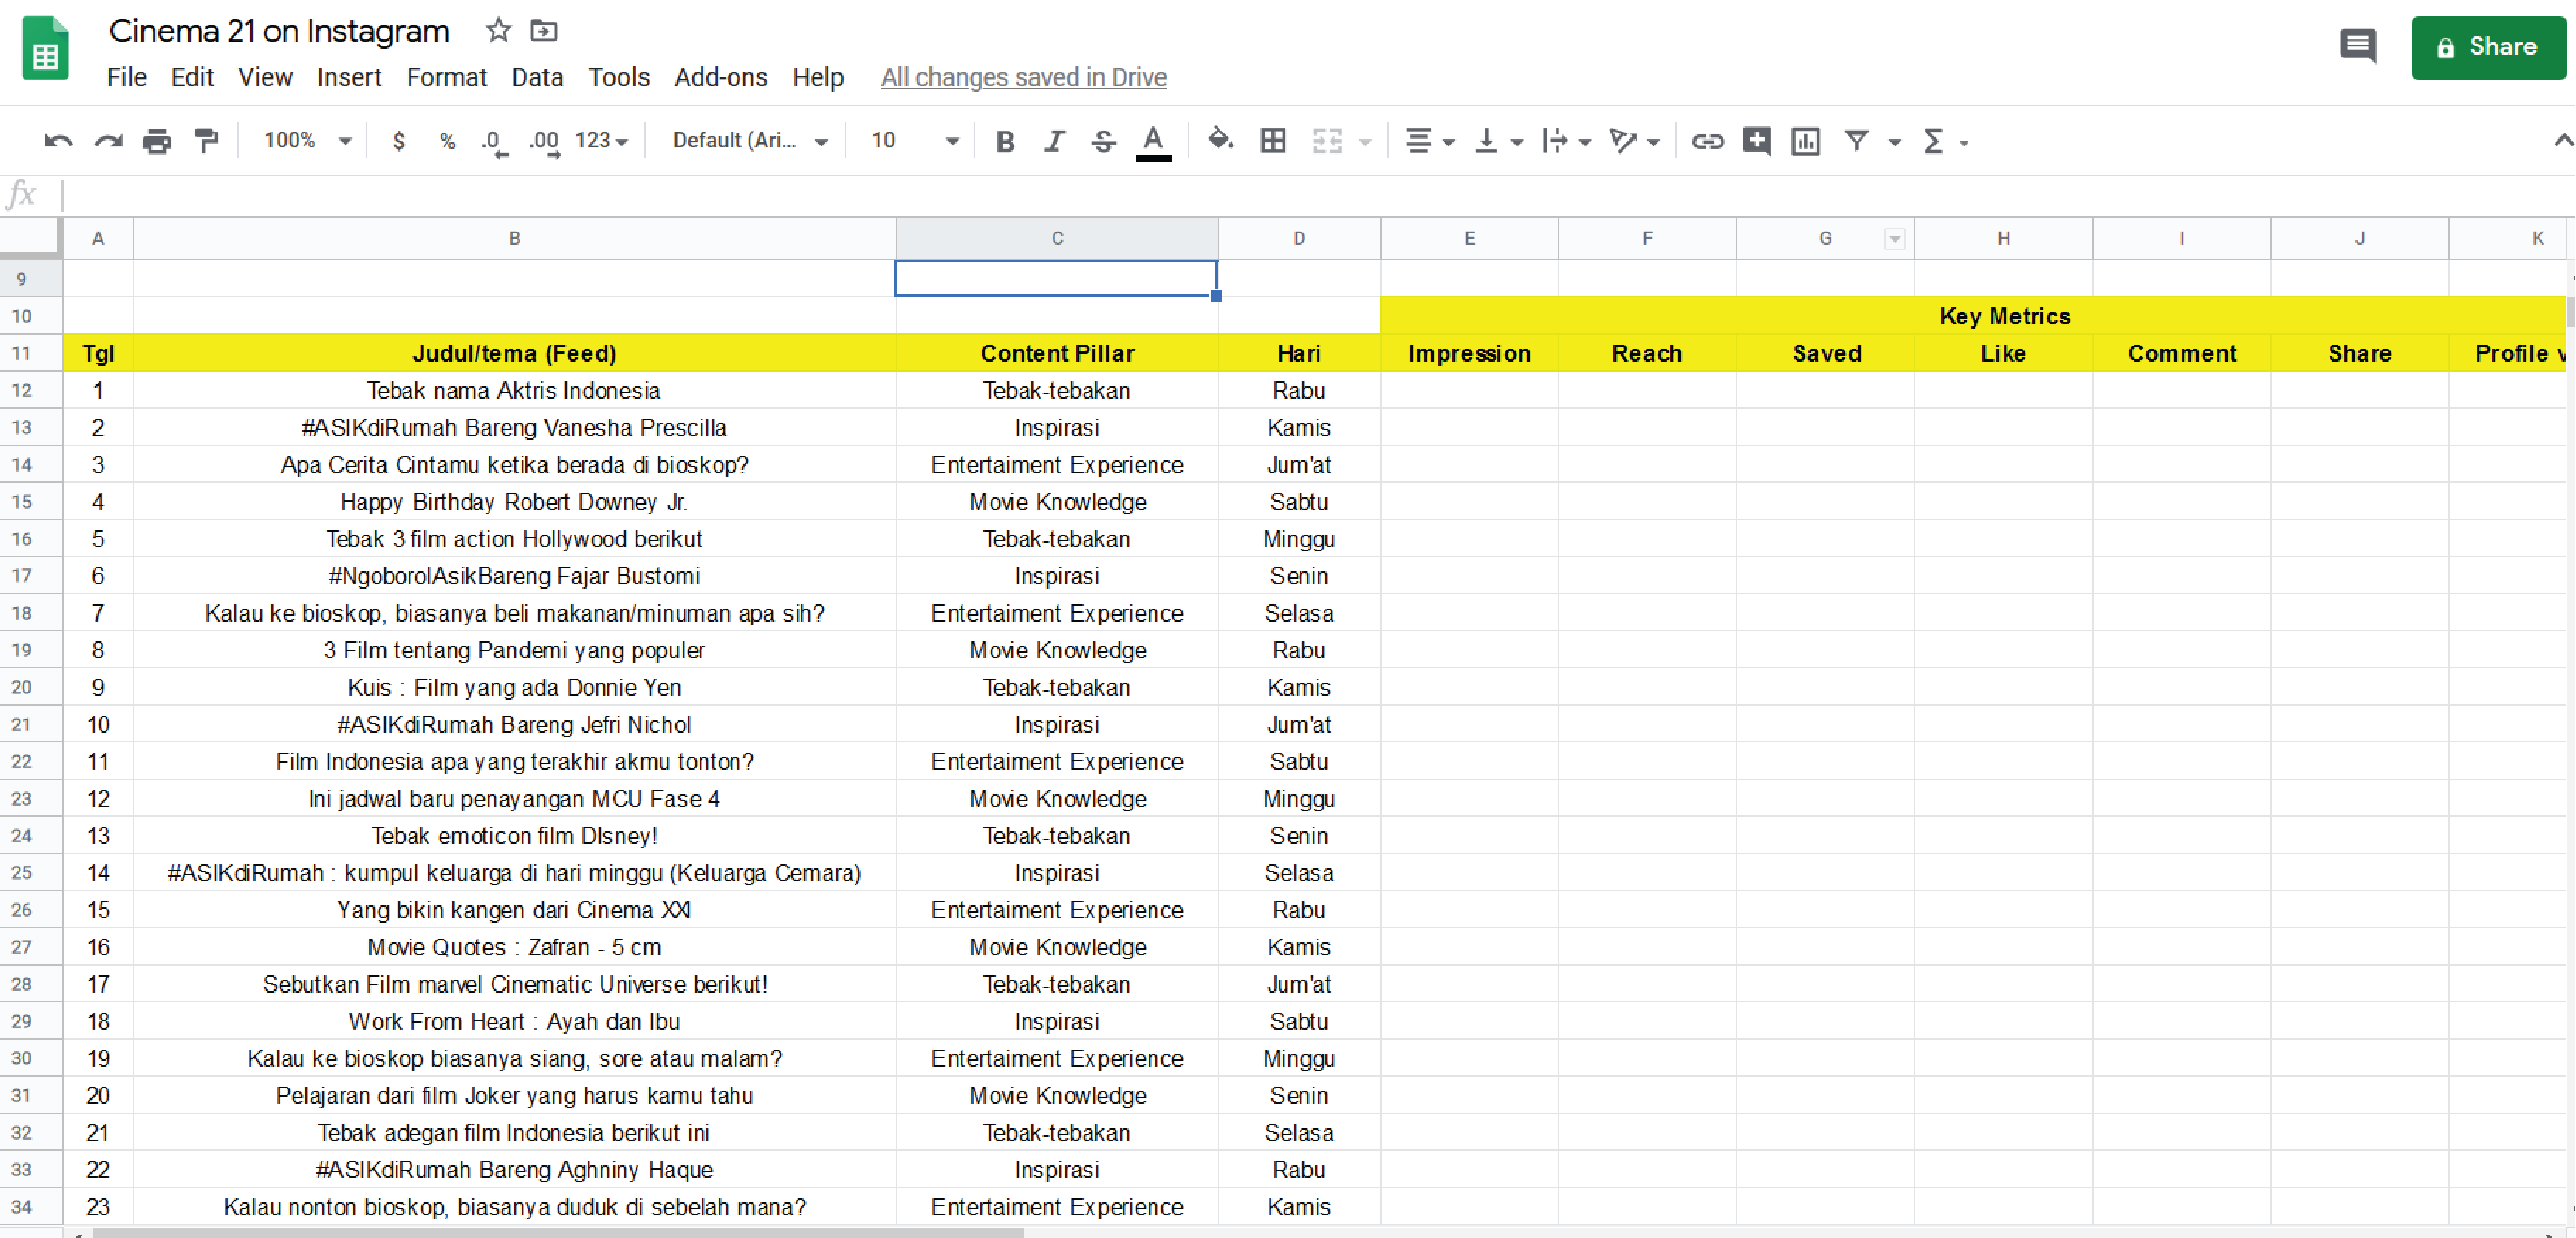Click the Insert link icon

[x=1707, y=141]
